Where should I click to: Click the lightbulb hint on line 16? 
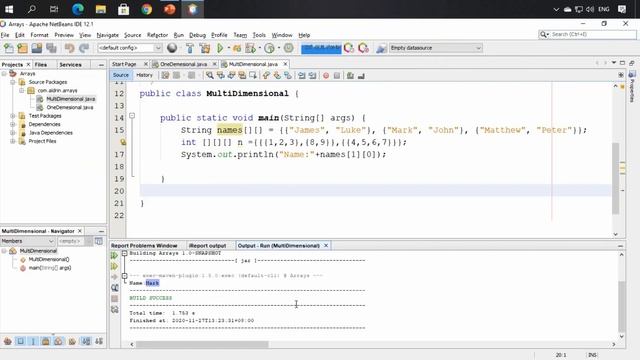tap(122, 142)
